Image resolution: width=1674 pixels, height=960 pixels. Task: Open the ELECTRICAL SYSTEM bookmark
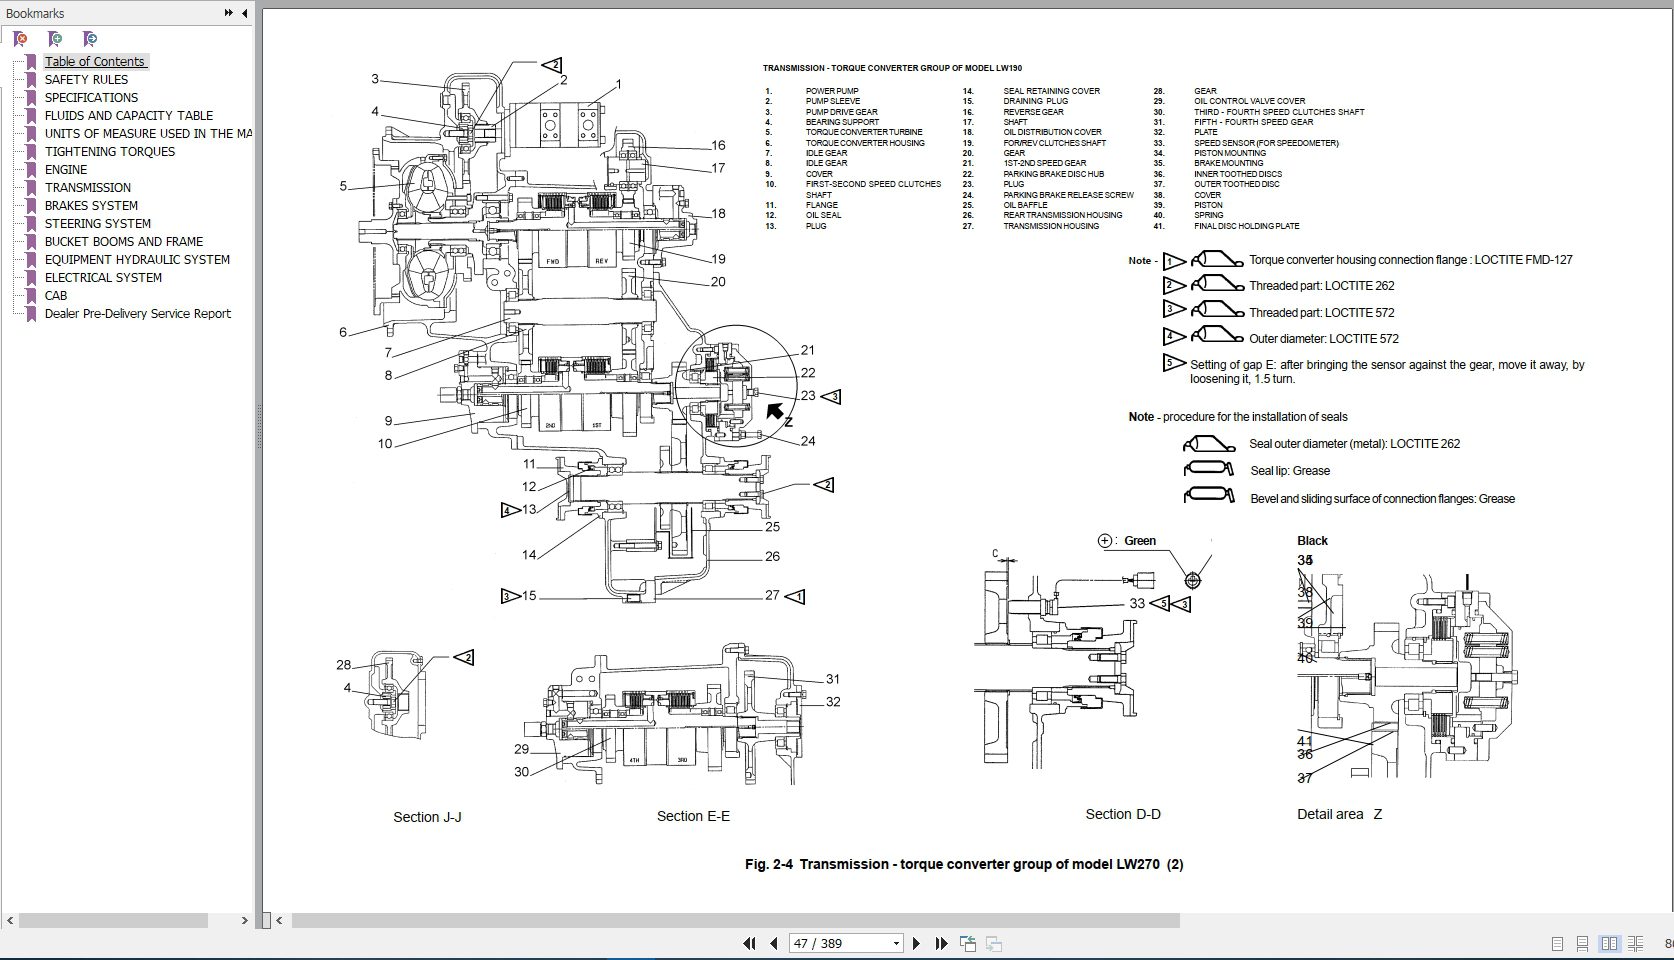(102, 277)
